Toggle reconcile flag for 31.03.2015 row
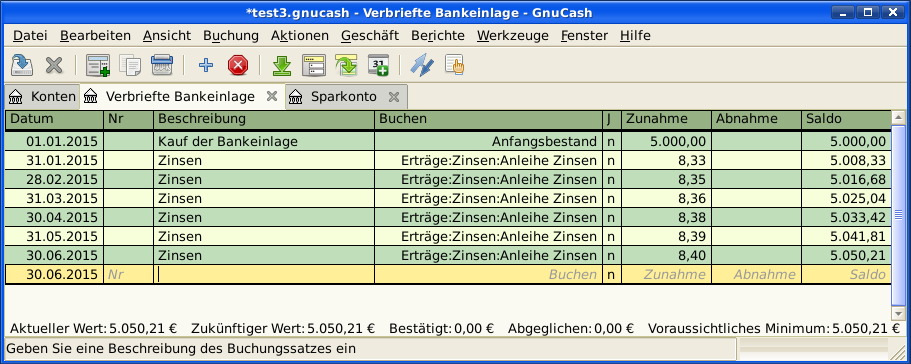Screen dimensions: 911x364 pos(612,199)
